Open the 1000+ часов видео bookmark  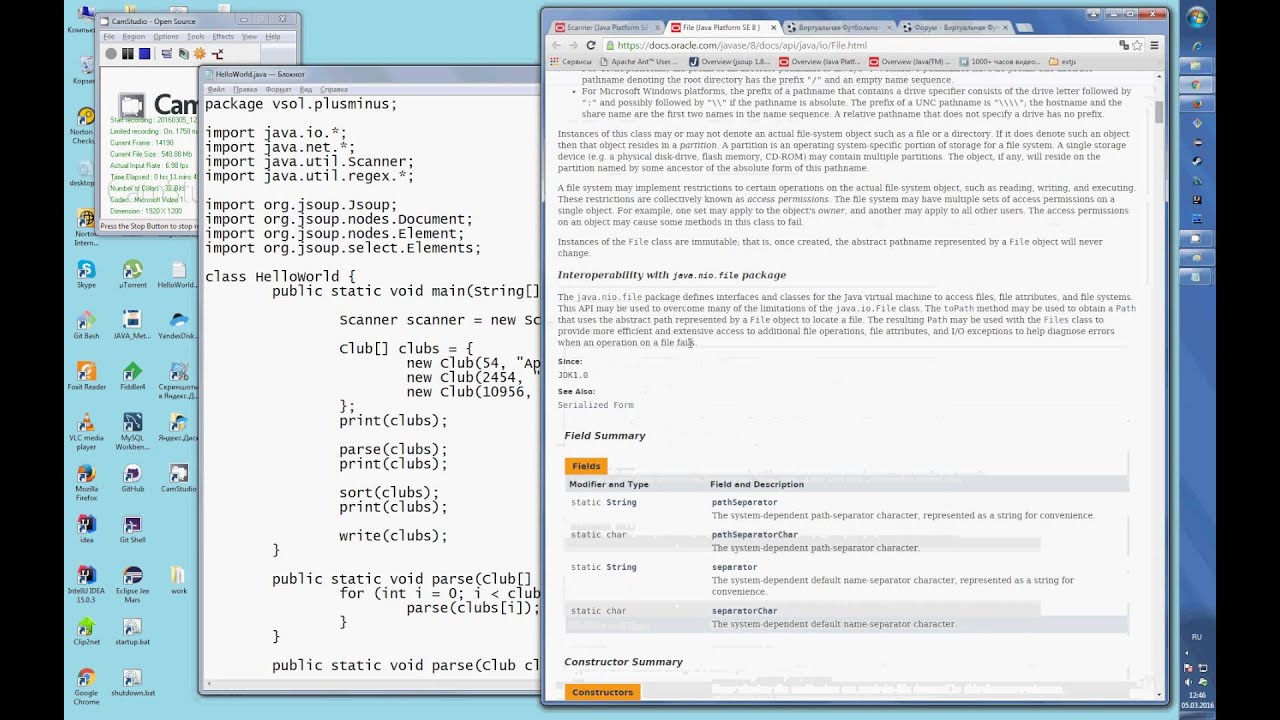[x=999, y=61]
